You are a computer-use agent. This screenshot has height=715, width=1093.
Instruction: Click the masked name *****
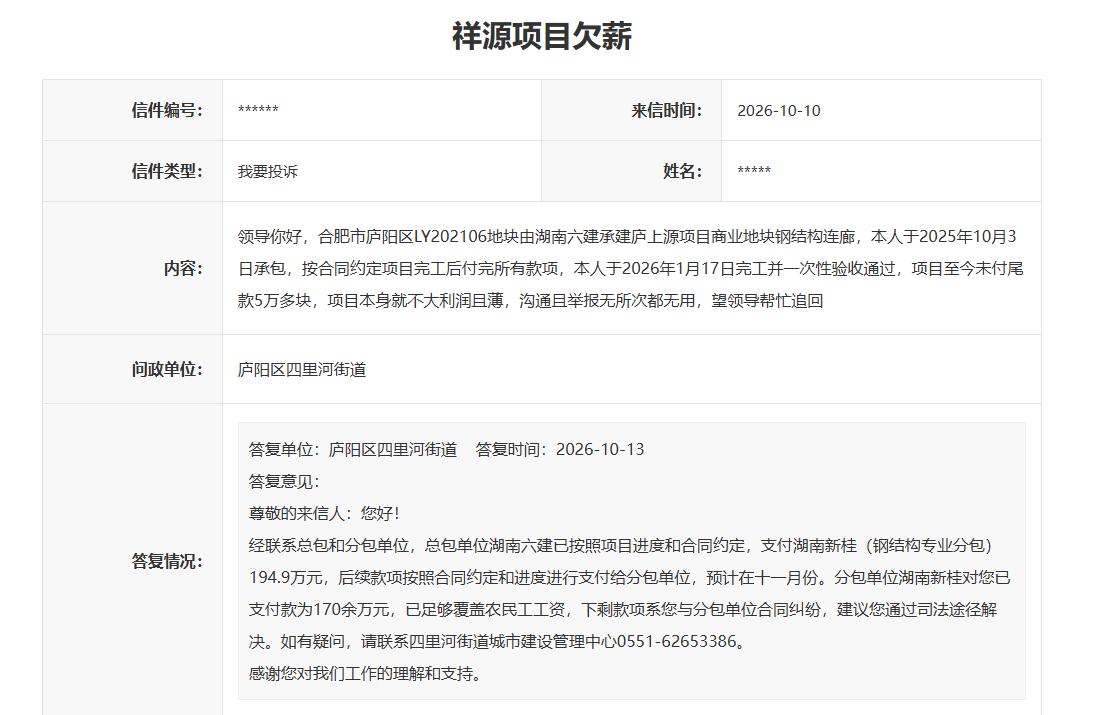tap(754, 171)
